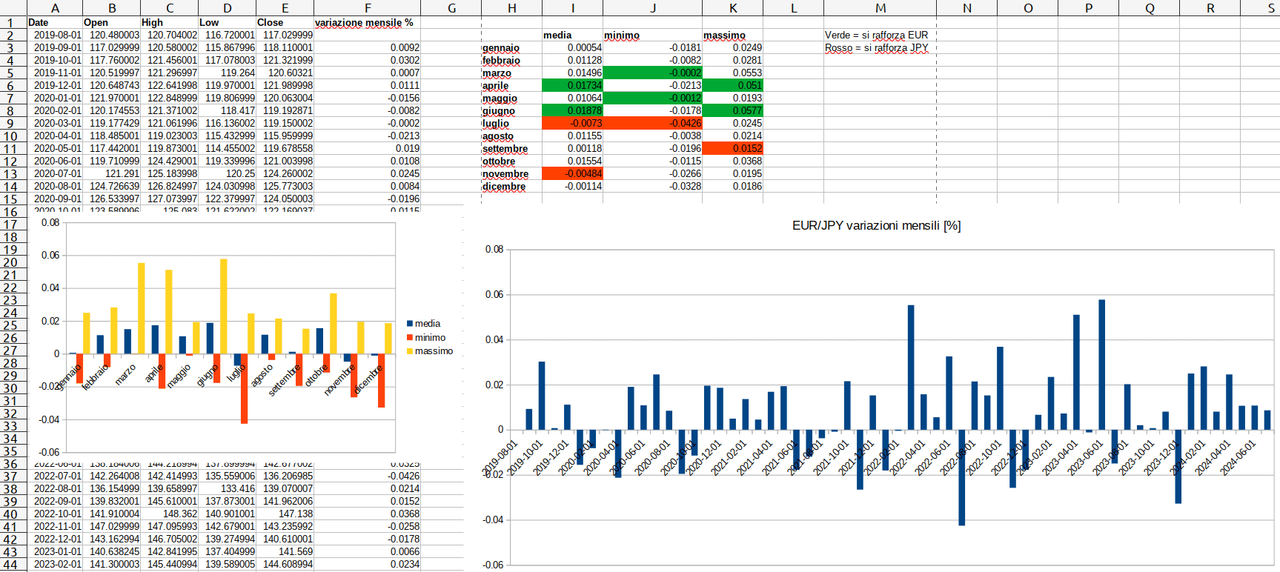Viewport: 1280px width, 572px height.
Task: Select column A header
Action: tap(53, 7)
